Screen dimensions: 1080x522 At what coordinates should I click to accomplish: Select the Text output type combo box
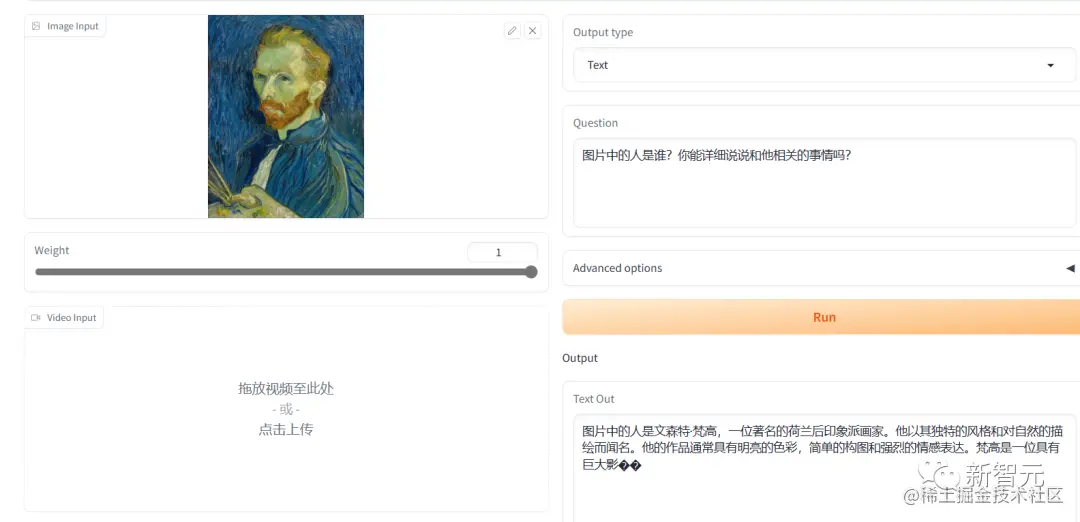click(824, 65)
